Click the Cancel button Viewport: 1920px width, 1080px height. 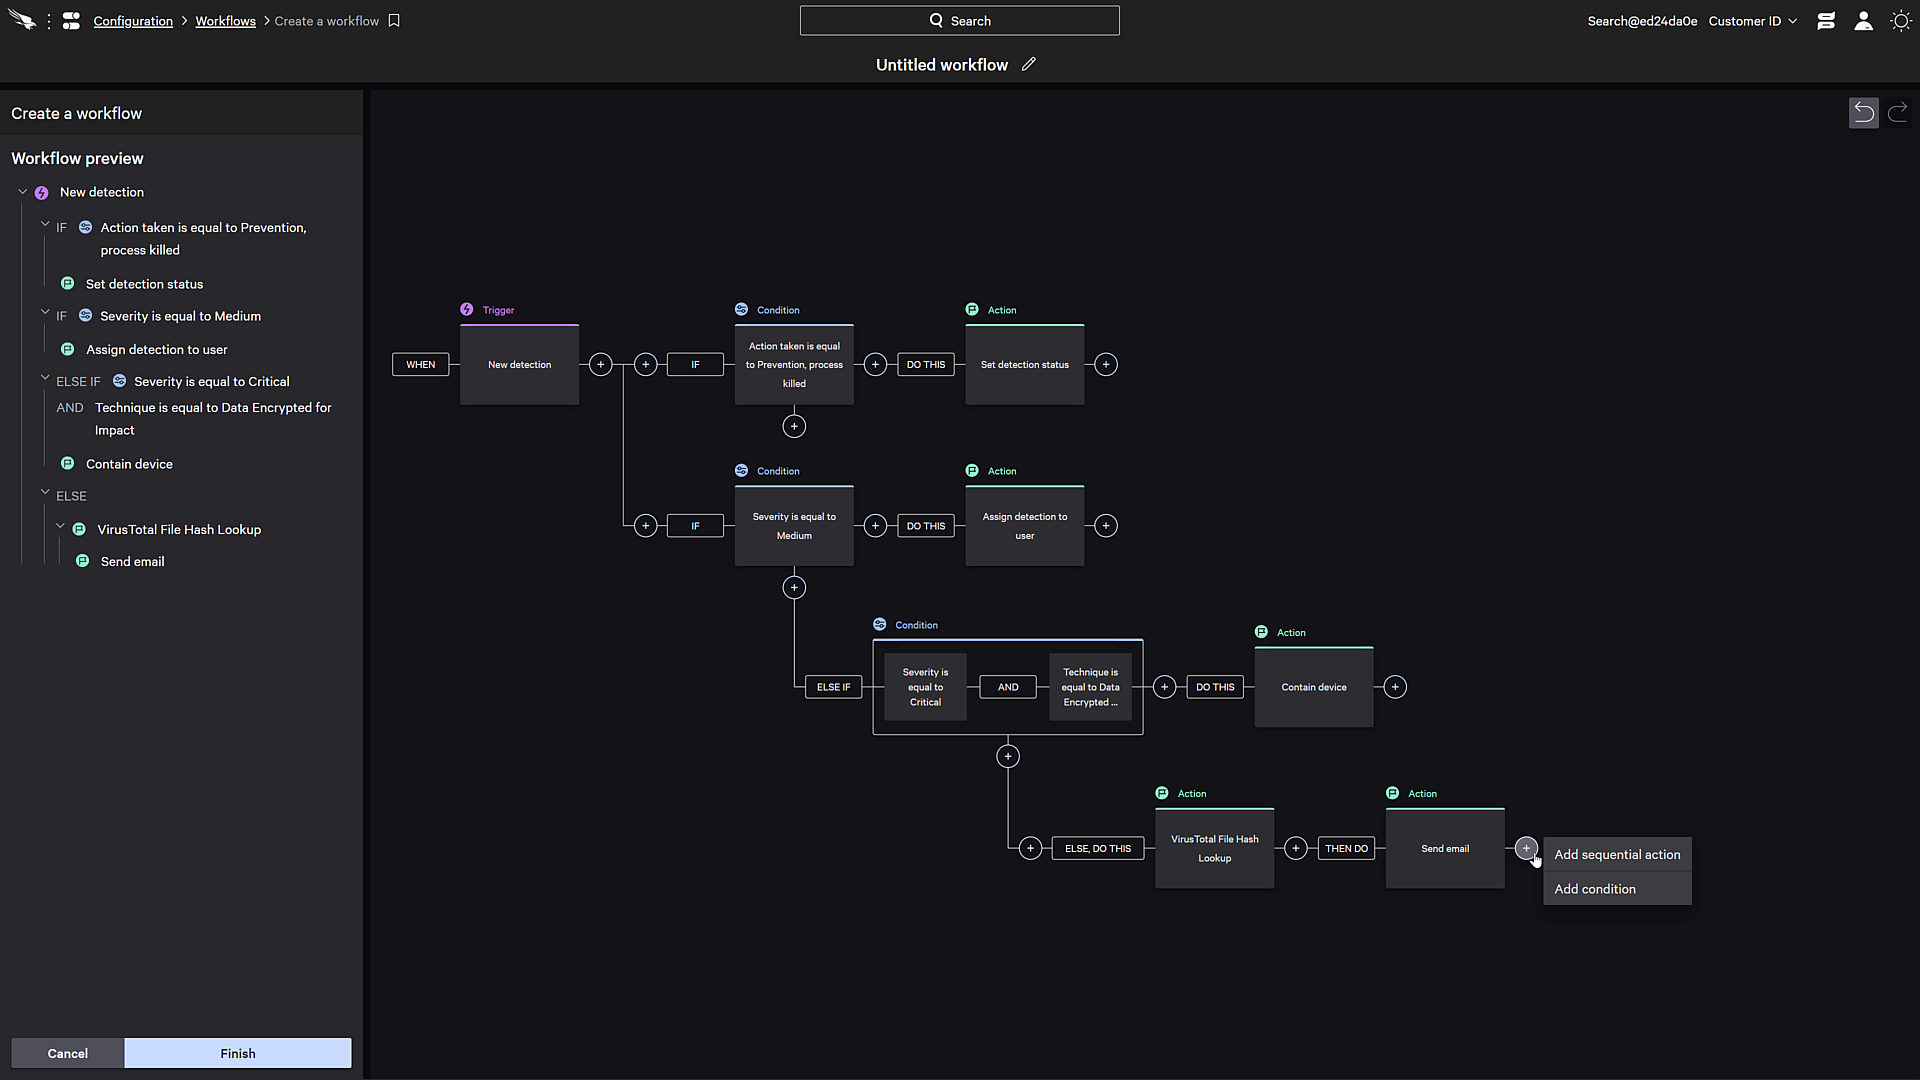point(67,1053)
